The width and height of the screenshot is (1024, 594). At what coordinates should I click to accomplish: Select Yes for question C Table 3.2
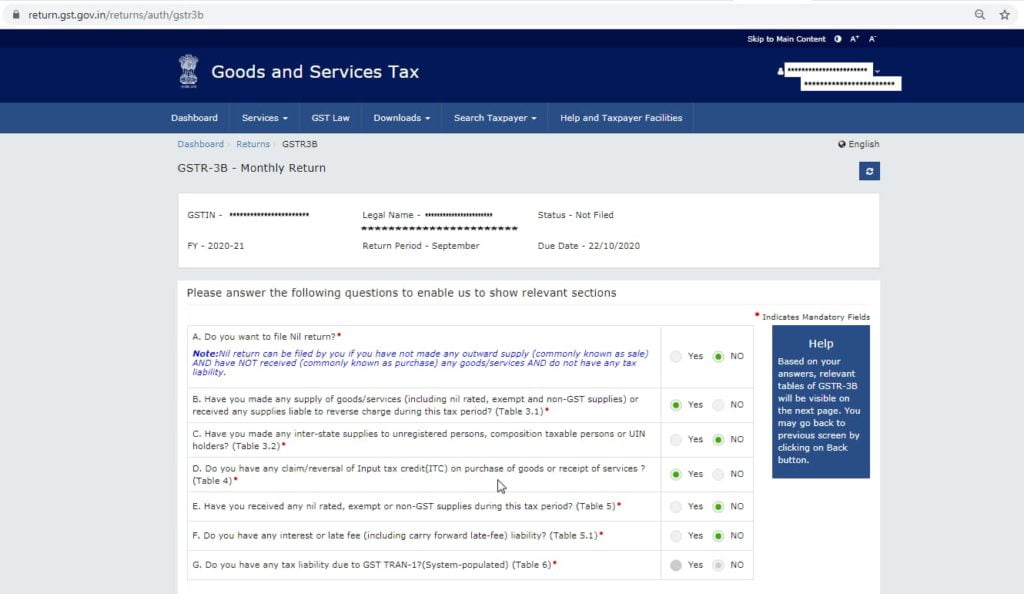click(x=676, y=440)
